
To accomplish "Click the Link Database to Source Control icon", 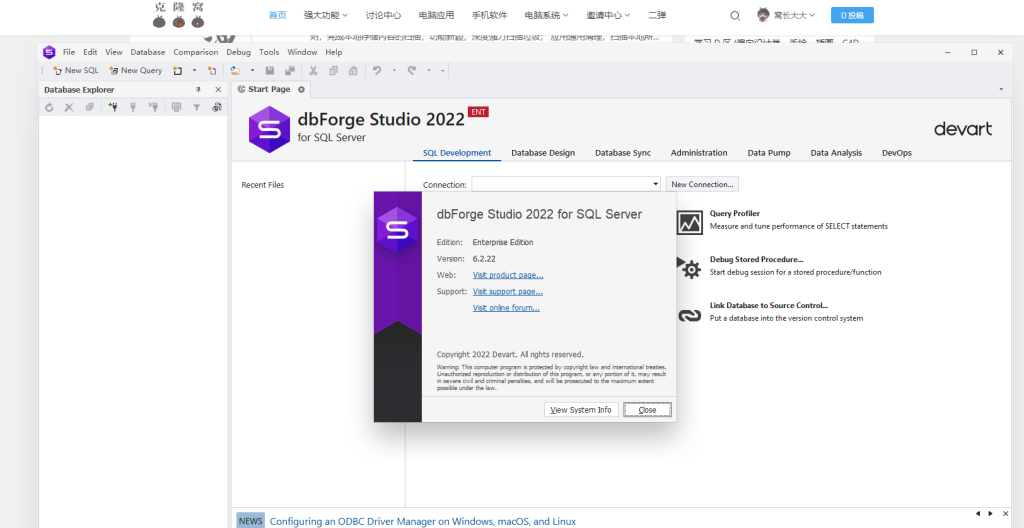I will pyautogui.click(x=689, y=315).
